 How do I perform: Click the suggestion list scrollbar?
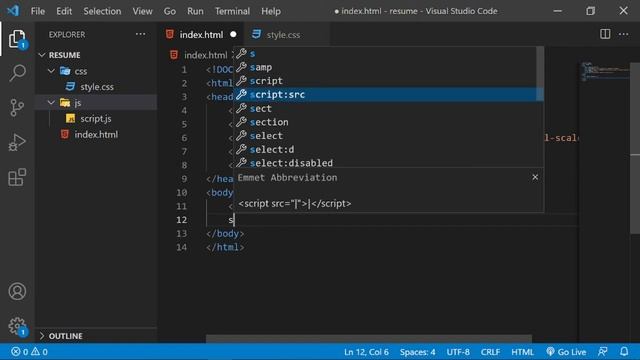coord(540,73)
